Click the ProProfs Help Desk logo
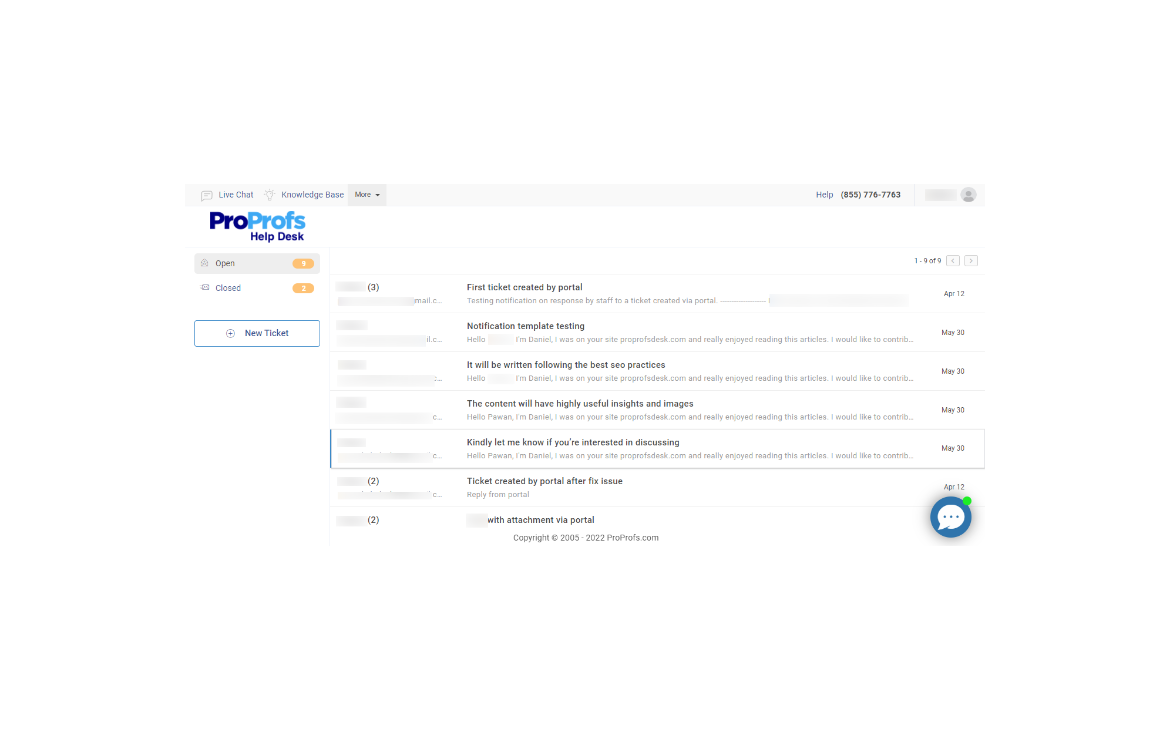The width and height of the screenshot is (1170, 730). 257,226
